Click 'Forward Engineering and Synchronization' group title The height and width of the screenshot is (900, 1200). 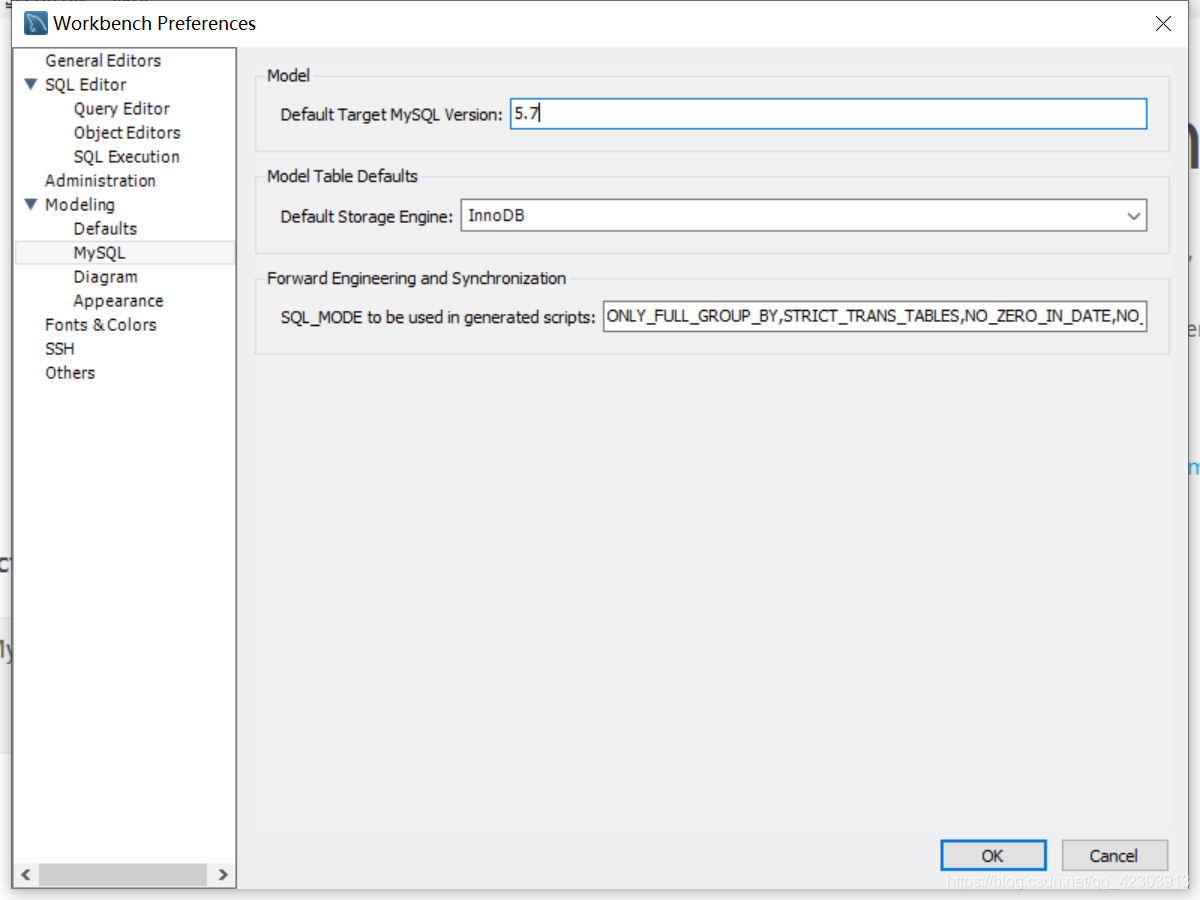416,279
